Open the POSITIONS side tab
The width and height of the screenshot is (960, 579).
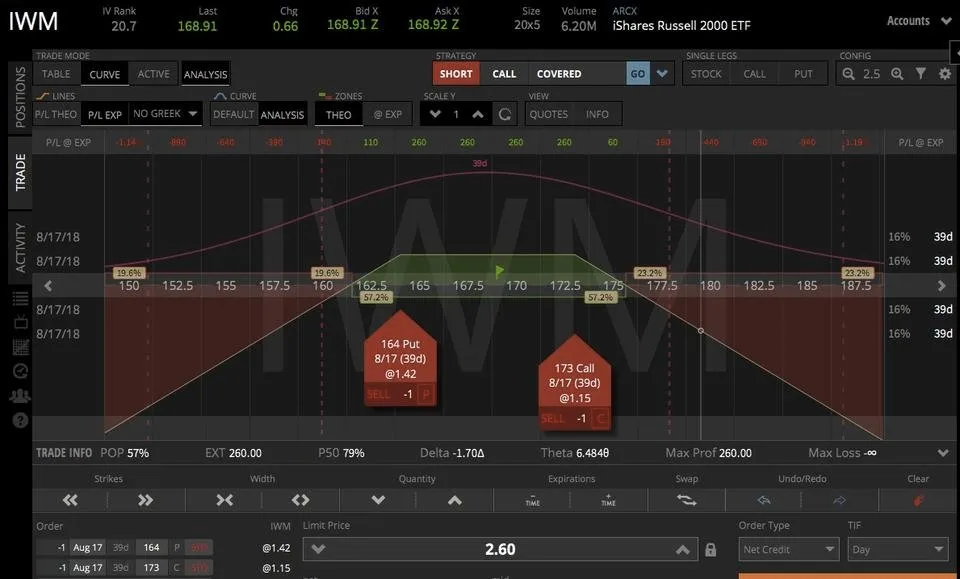(x=20, y=97)
